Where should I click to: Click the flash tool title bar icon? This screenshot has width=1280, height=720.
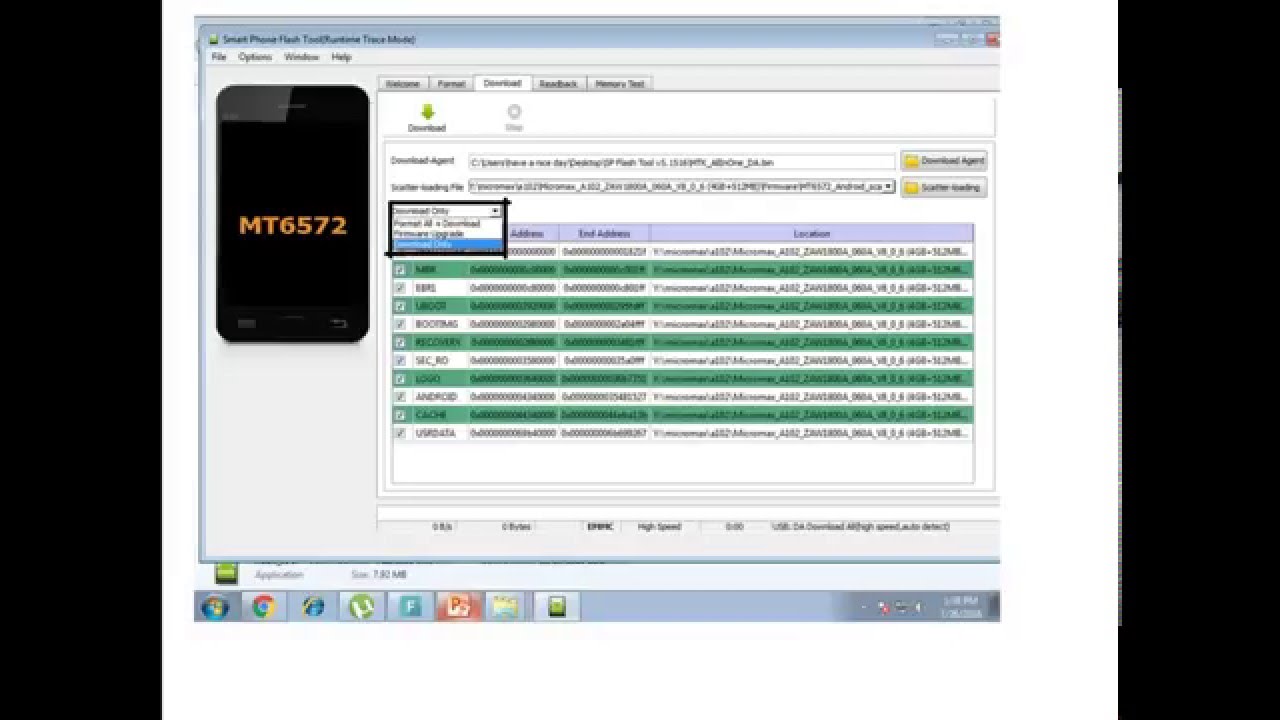click(x=213, y=39)
